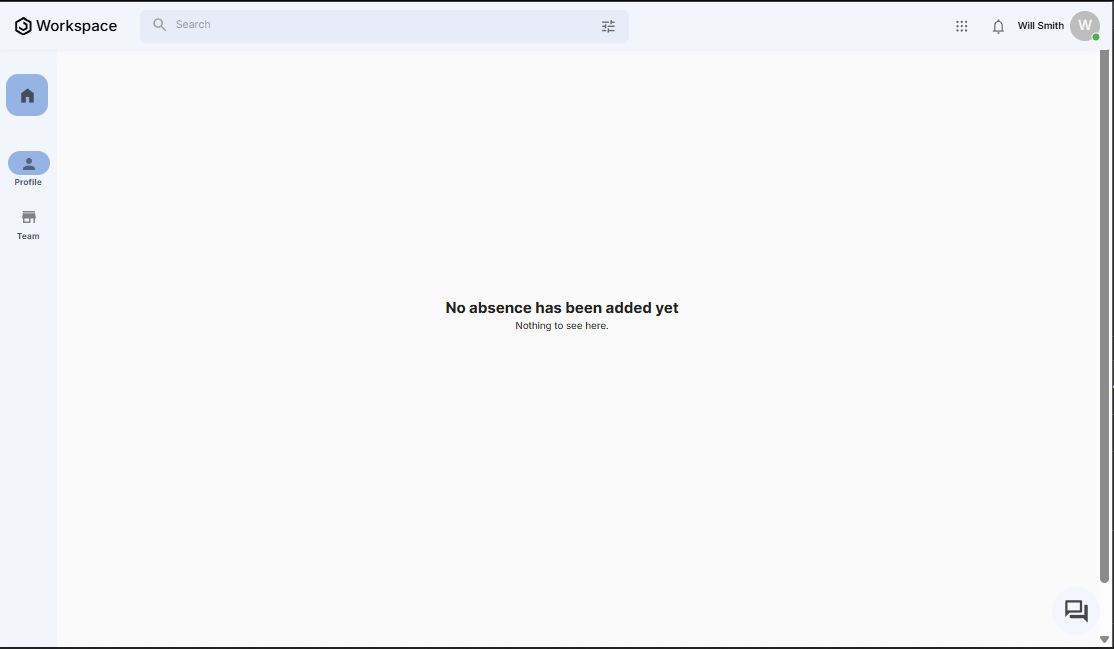Open the apps grid launcher
Viewport: 1114px width, 649px height.
click(962, 26)
